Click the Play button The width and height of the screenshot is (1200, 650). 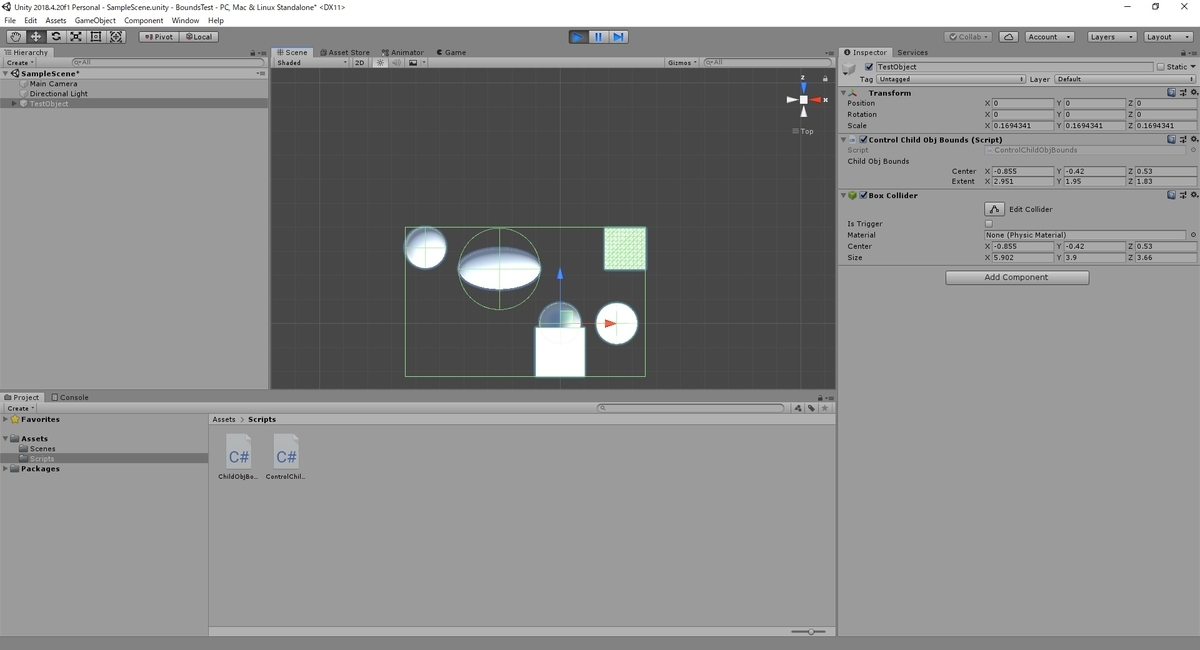point(578,37)
